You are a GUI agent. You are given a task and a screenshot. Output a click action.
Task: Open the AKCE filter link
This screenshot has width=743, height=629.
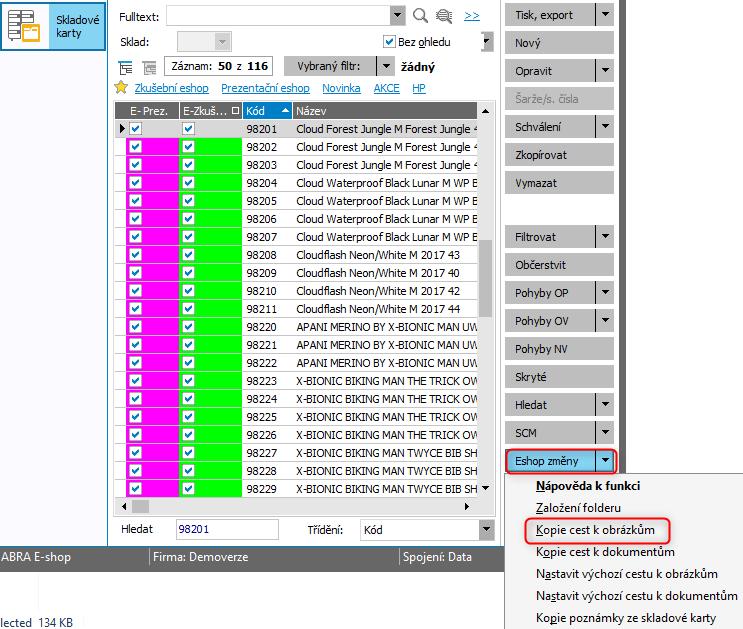[386, 88]
